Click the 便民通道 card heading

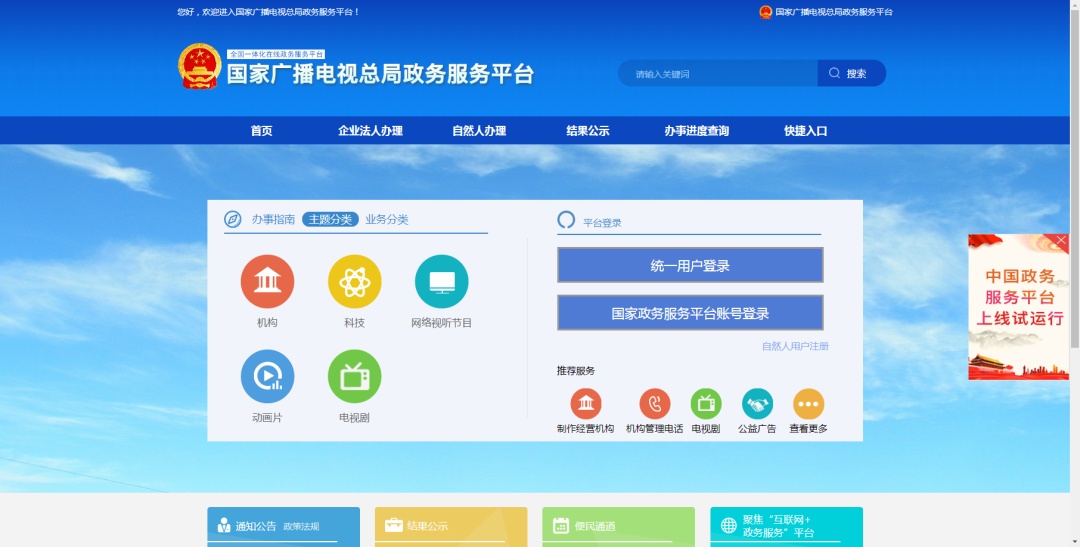[595, 526]
